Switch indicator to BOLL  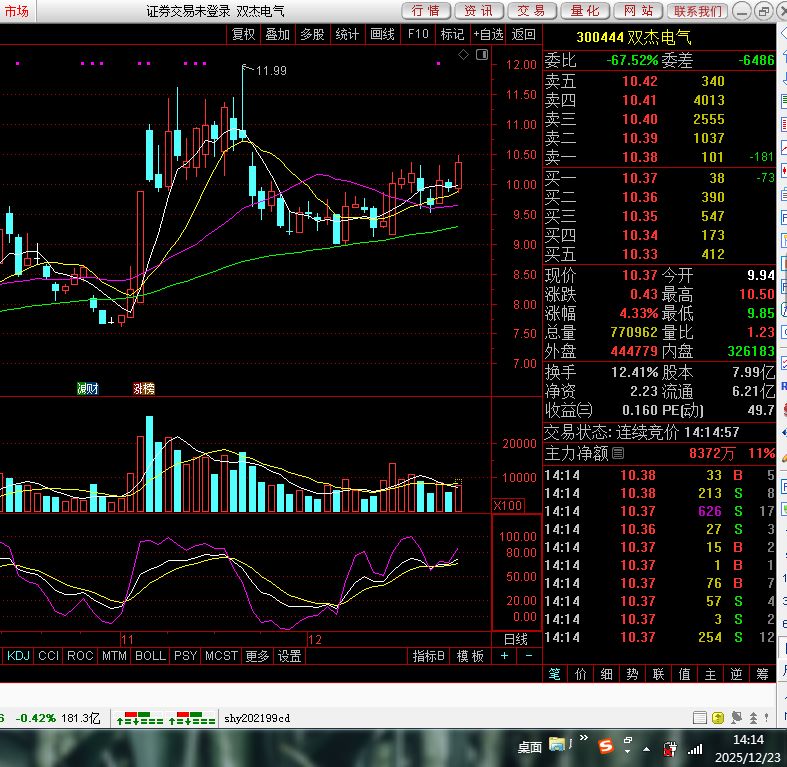[150, 656]
